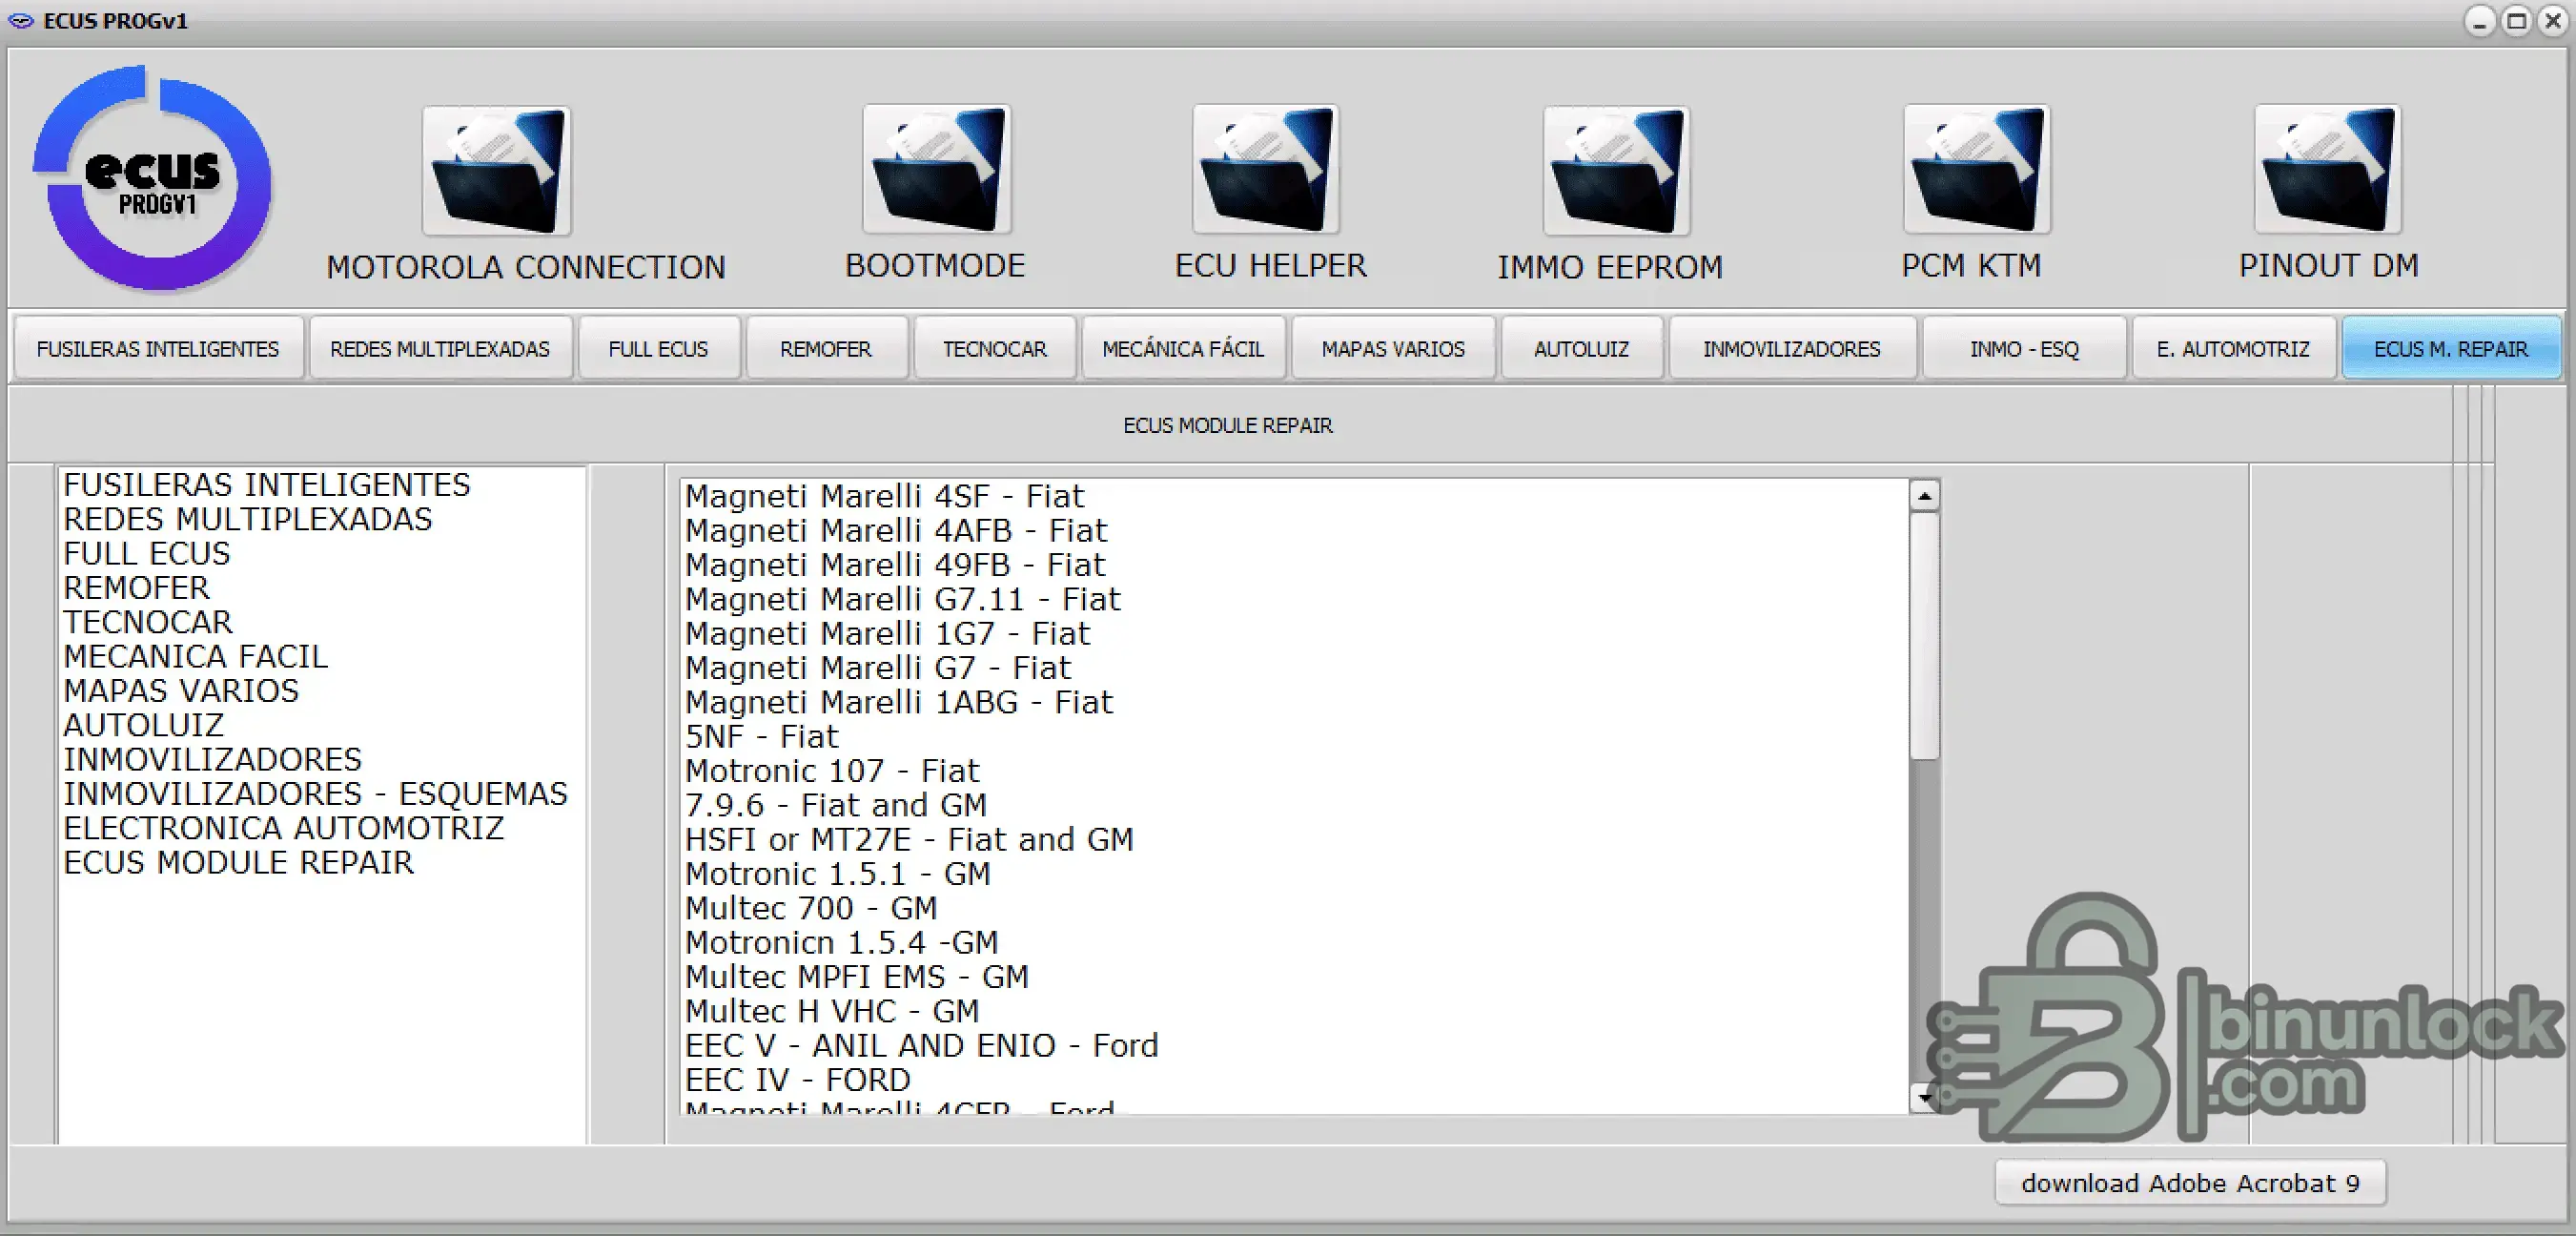Select the REMOFER tab
Screen dimensions: 2576x1236
(x=826, y=349)
